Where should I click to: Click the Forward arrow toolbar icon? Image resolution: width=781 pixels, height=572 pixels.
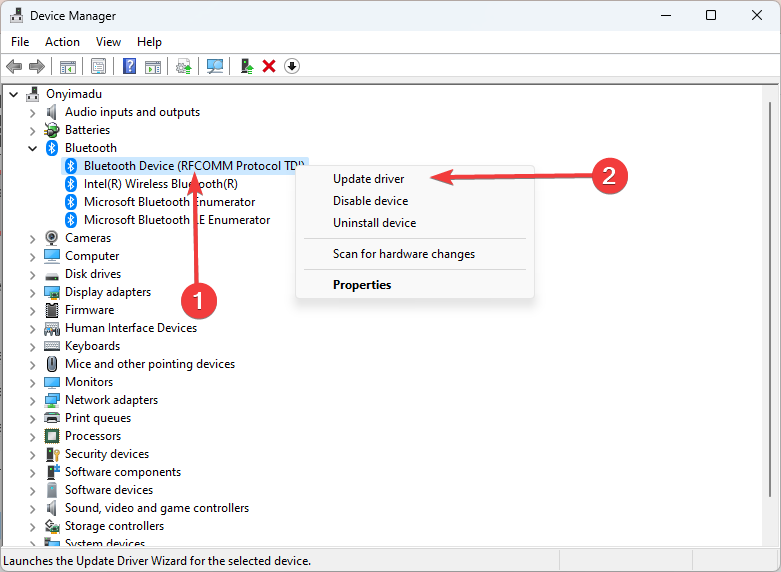point(37,66)
